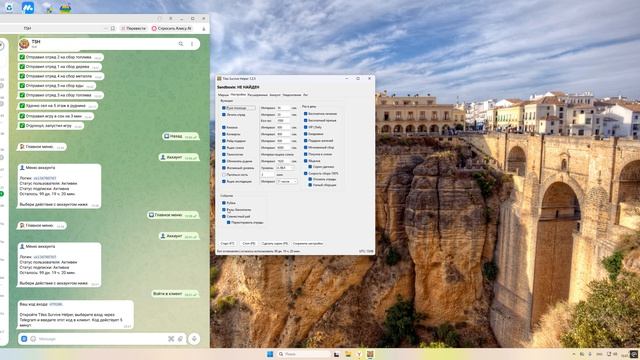Show hidden system tray icons chevron
Viewport: 640px width, 360px height.
pos(573,354)
